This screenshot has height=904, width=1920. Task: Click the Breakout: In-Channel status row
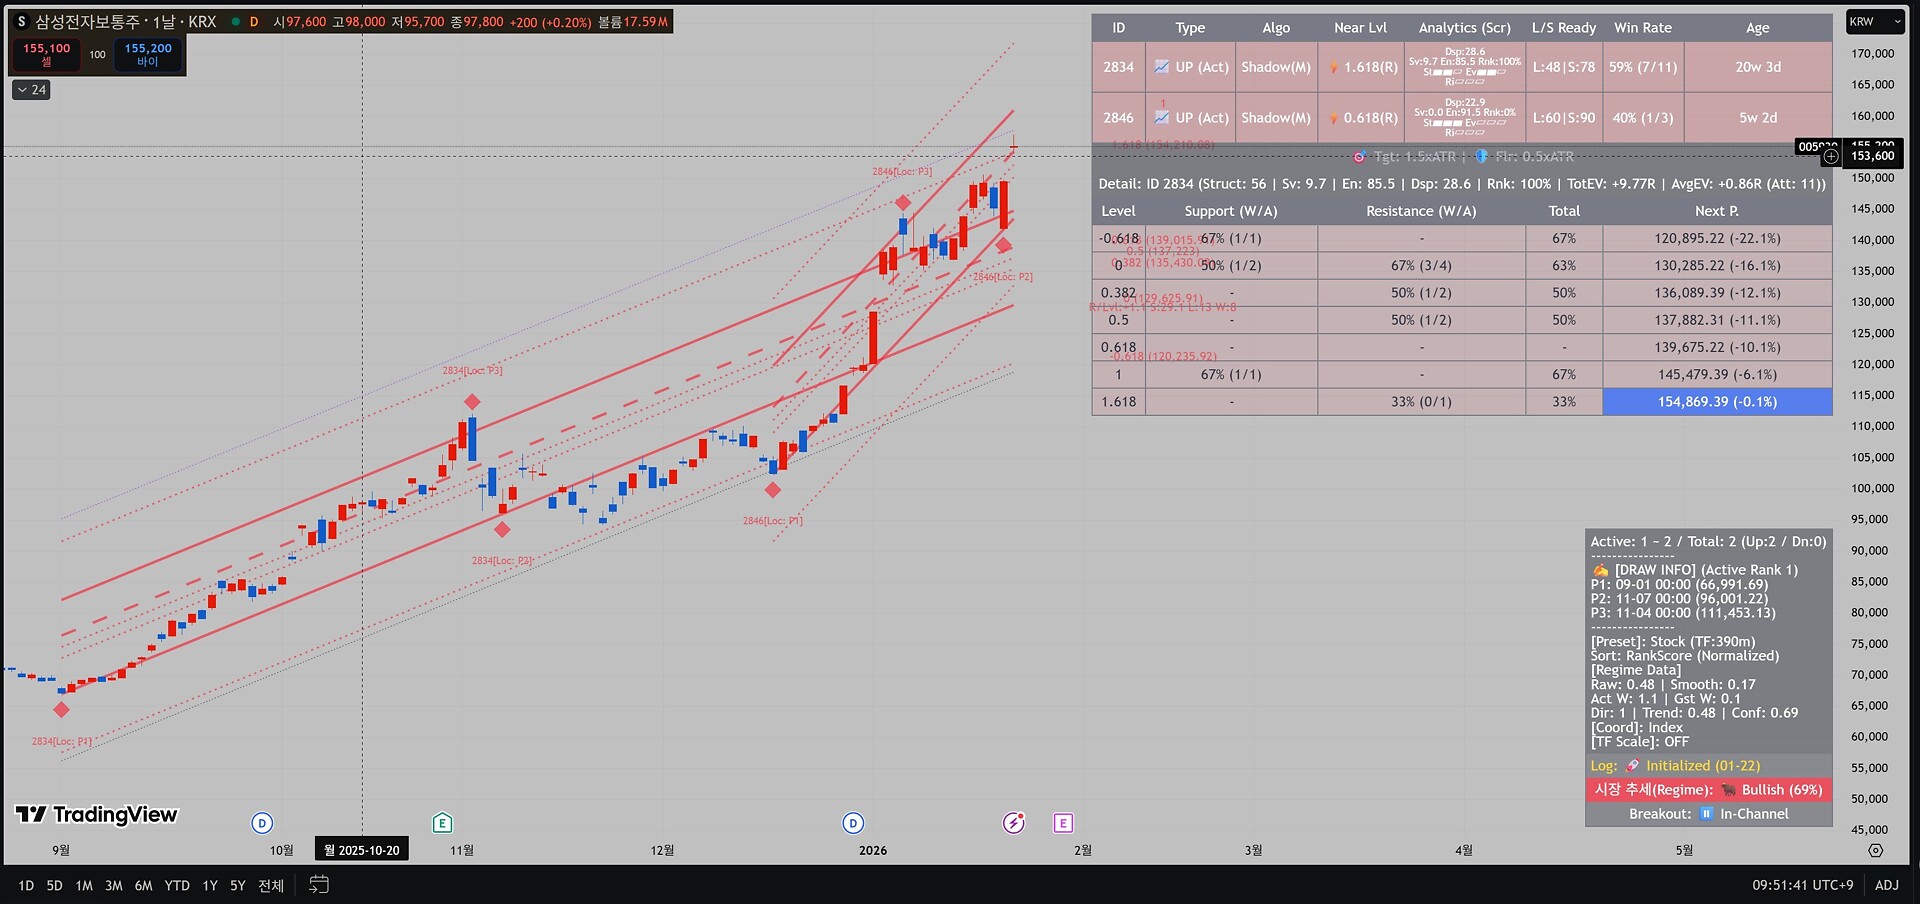[x=1709, y=814]
